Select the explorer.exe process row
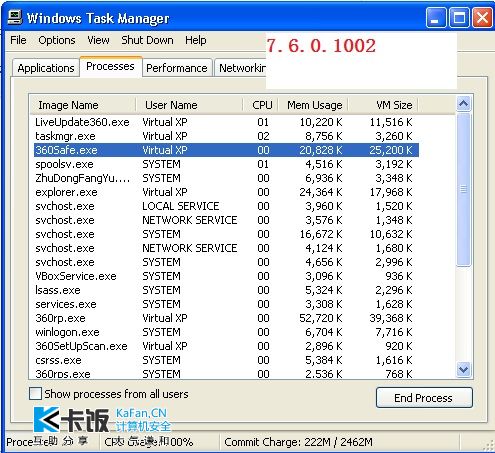 click(x=226, y=192)
